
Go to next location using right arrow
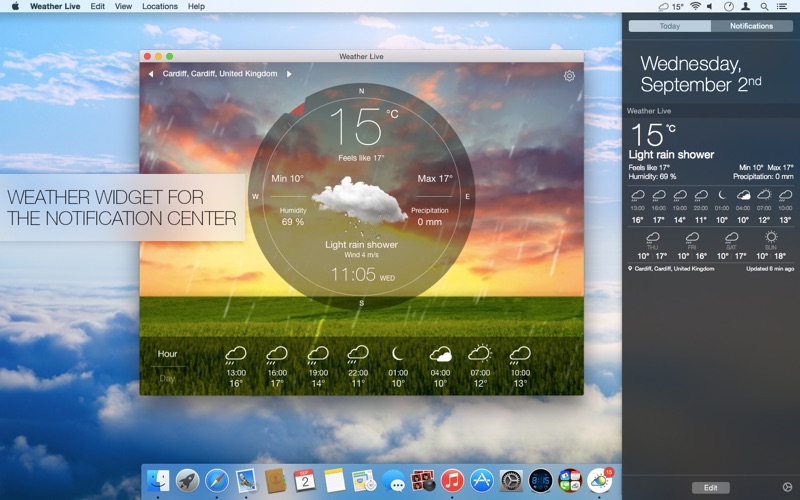click(x=289, y=74)
